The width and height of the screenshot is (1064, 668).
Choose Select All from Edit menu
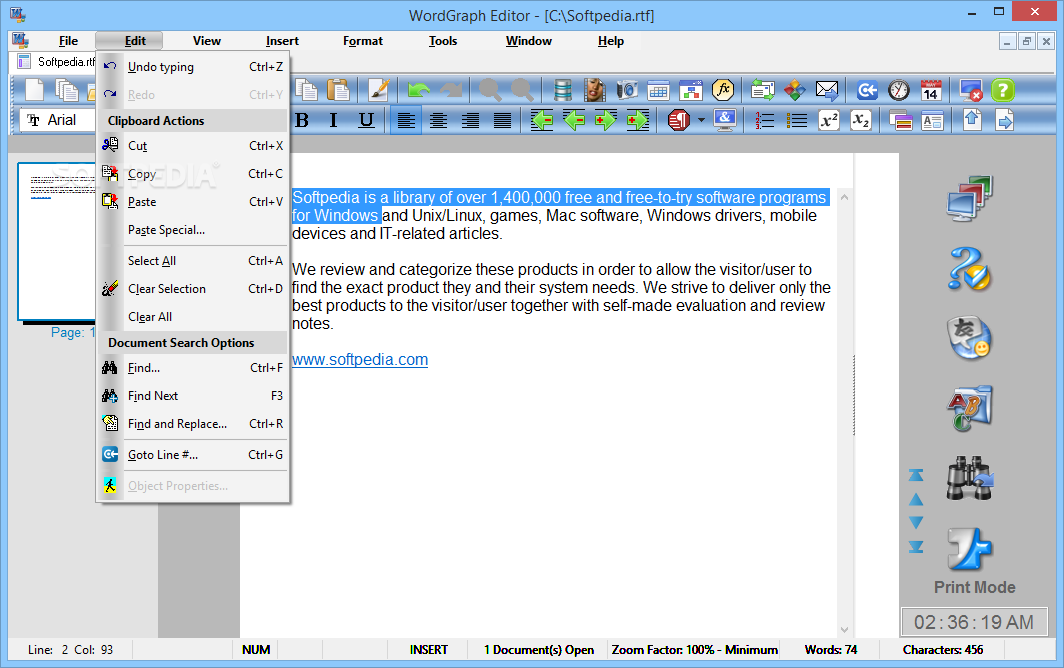coord(193,261)
